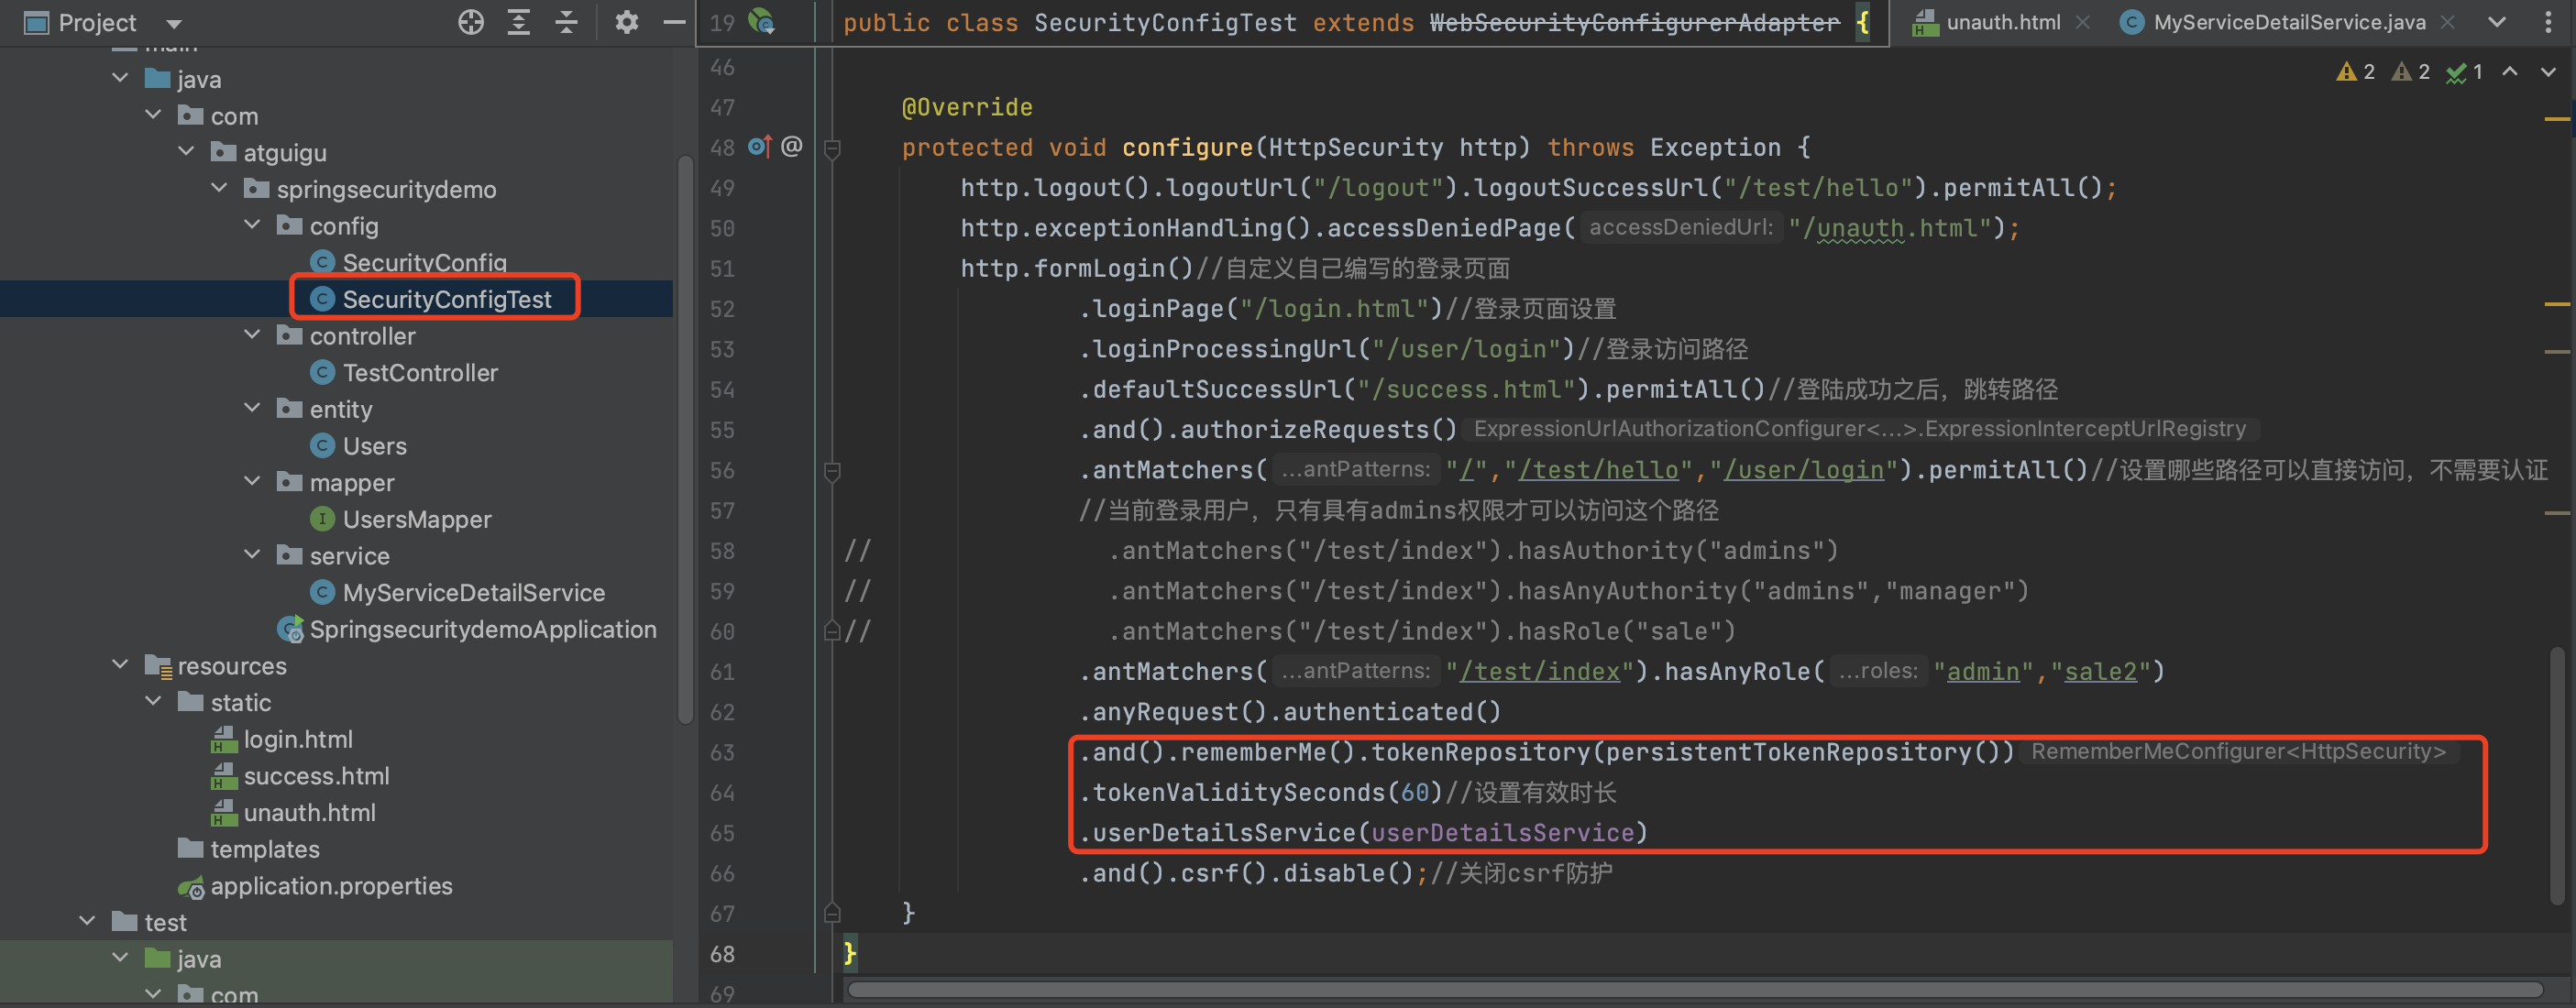Click the locate/select opened file crosshair icon
The width and height of the screenshot is (2576, 1008).
pos(471,22)
